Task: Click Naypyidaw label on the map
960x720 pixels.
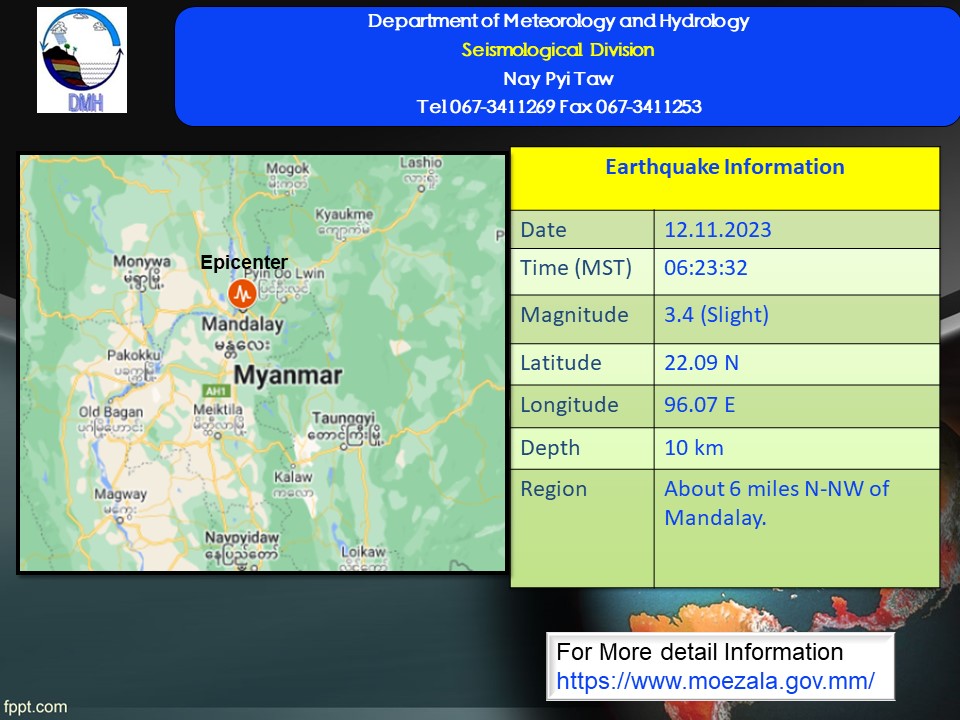Action: [x=242, y=537]
